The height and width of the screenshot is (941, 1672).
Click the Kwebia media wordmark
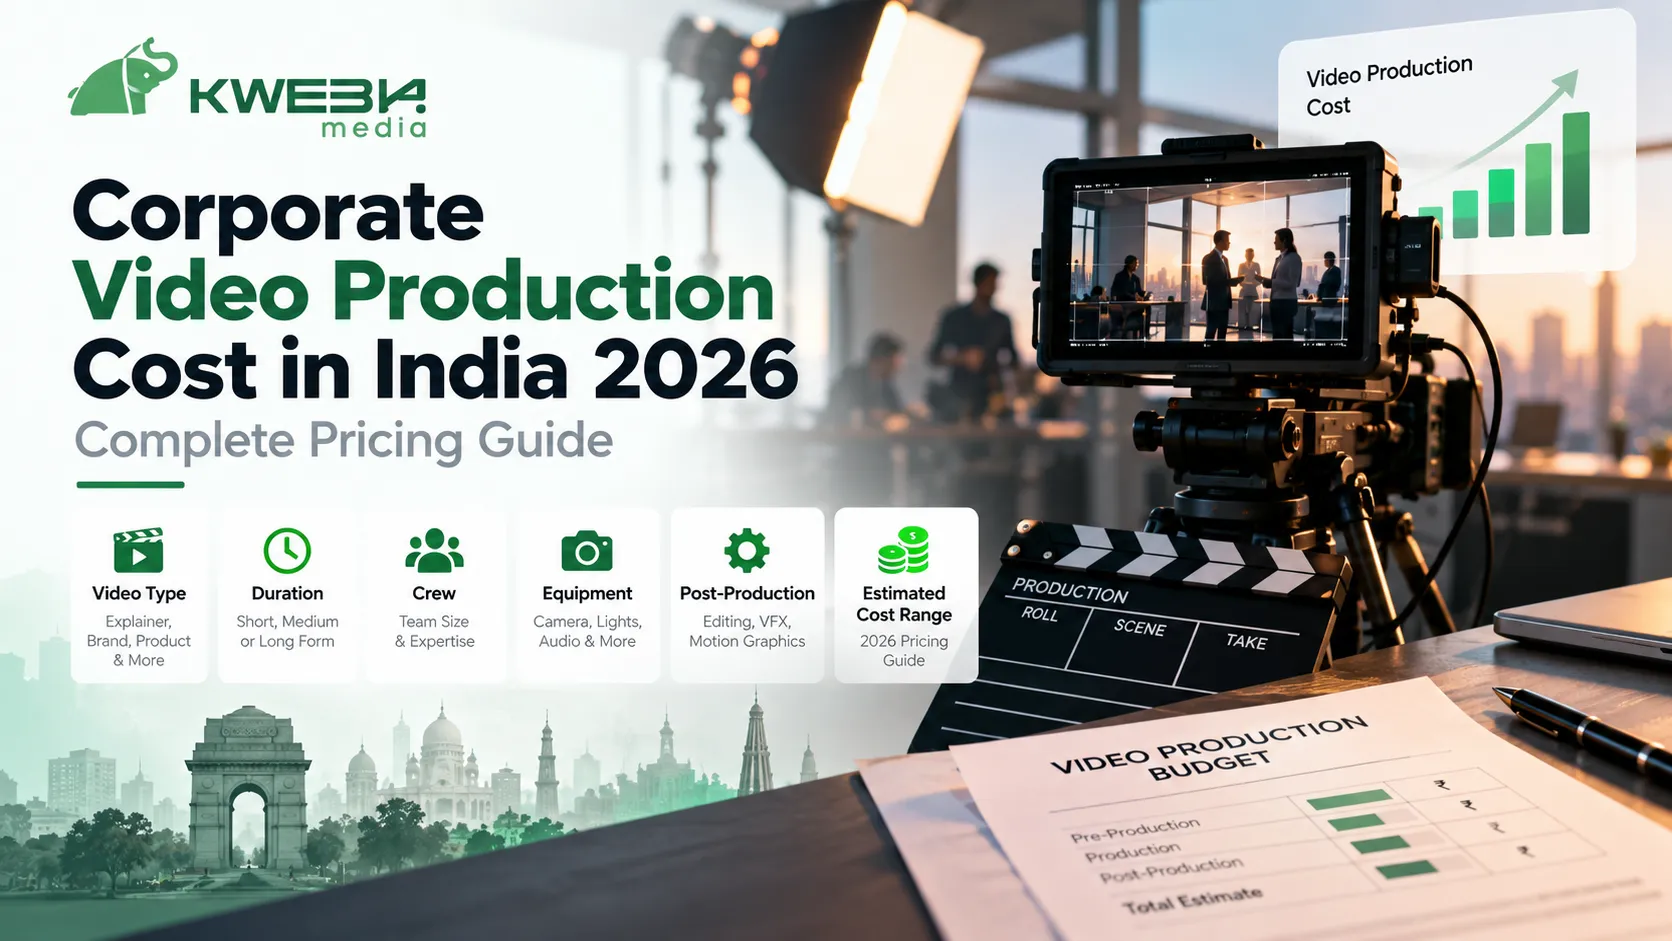pos(308,107)
